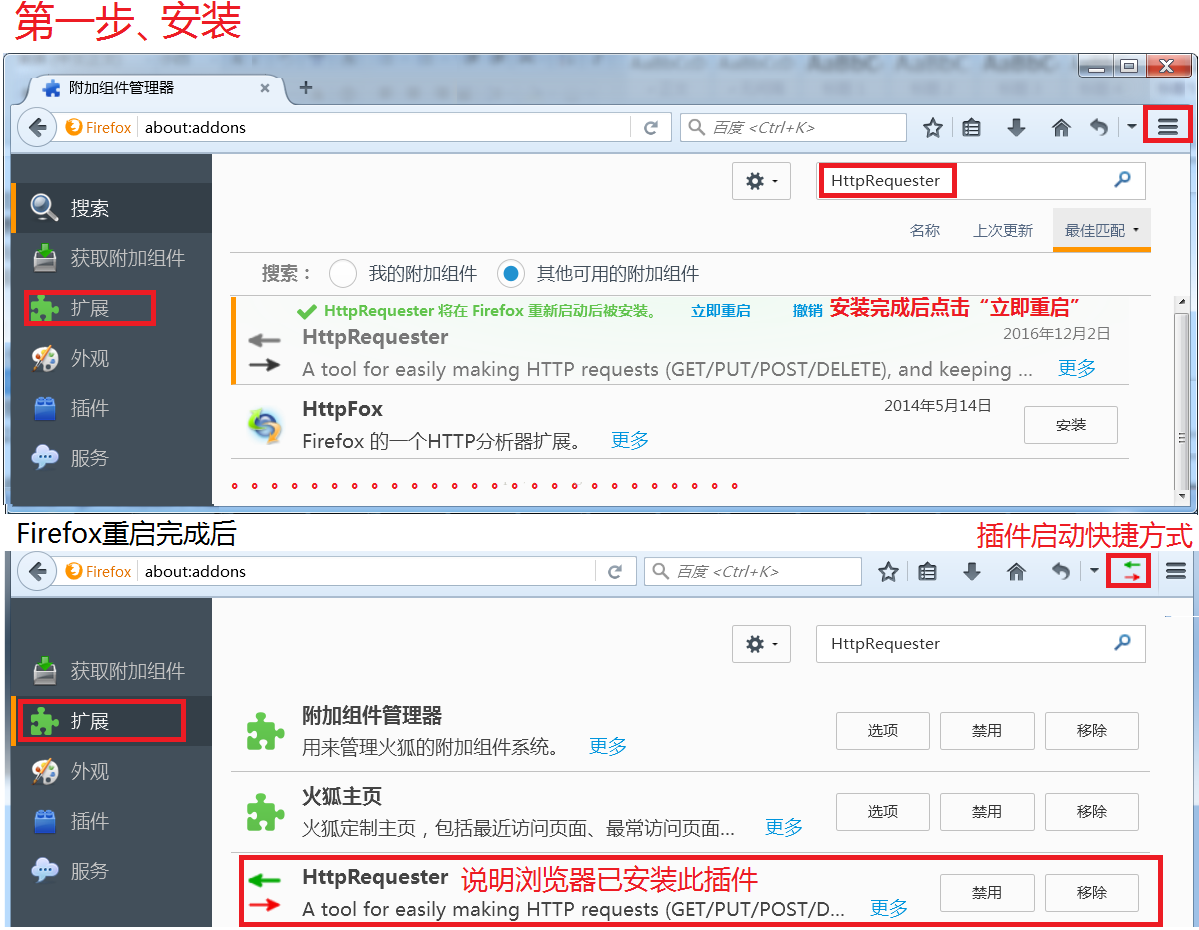Click 移除 for 火狐主页

[1091, 811]
